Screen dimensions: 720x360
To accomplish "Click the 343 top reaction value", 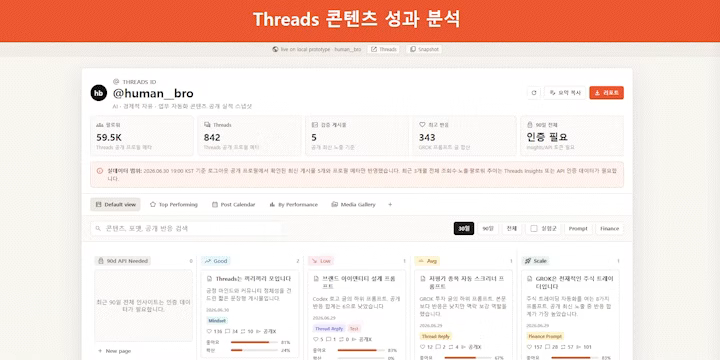I will [x=427, y=137].
